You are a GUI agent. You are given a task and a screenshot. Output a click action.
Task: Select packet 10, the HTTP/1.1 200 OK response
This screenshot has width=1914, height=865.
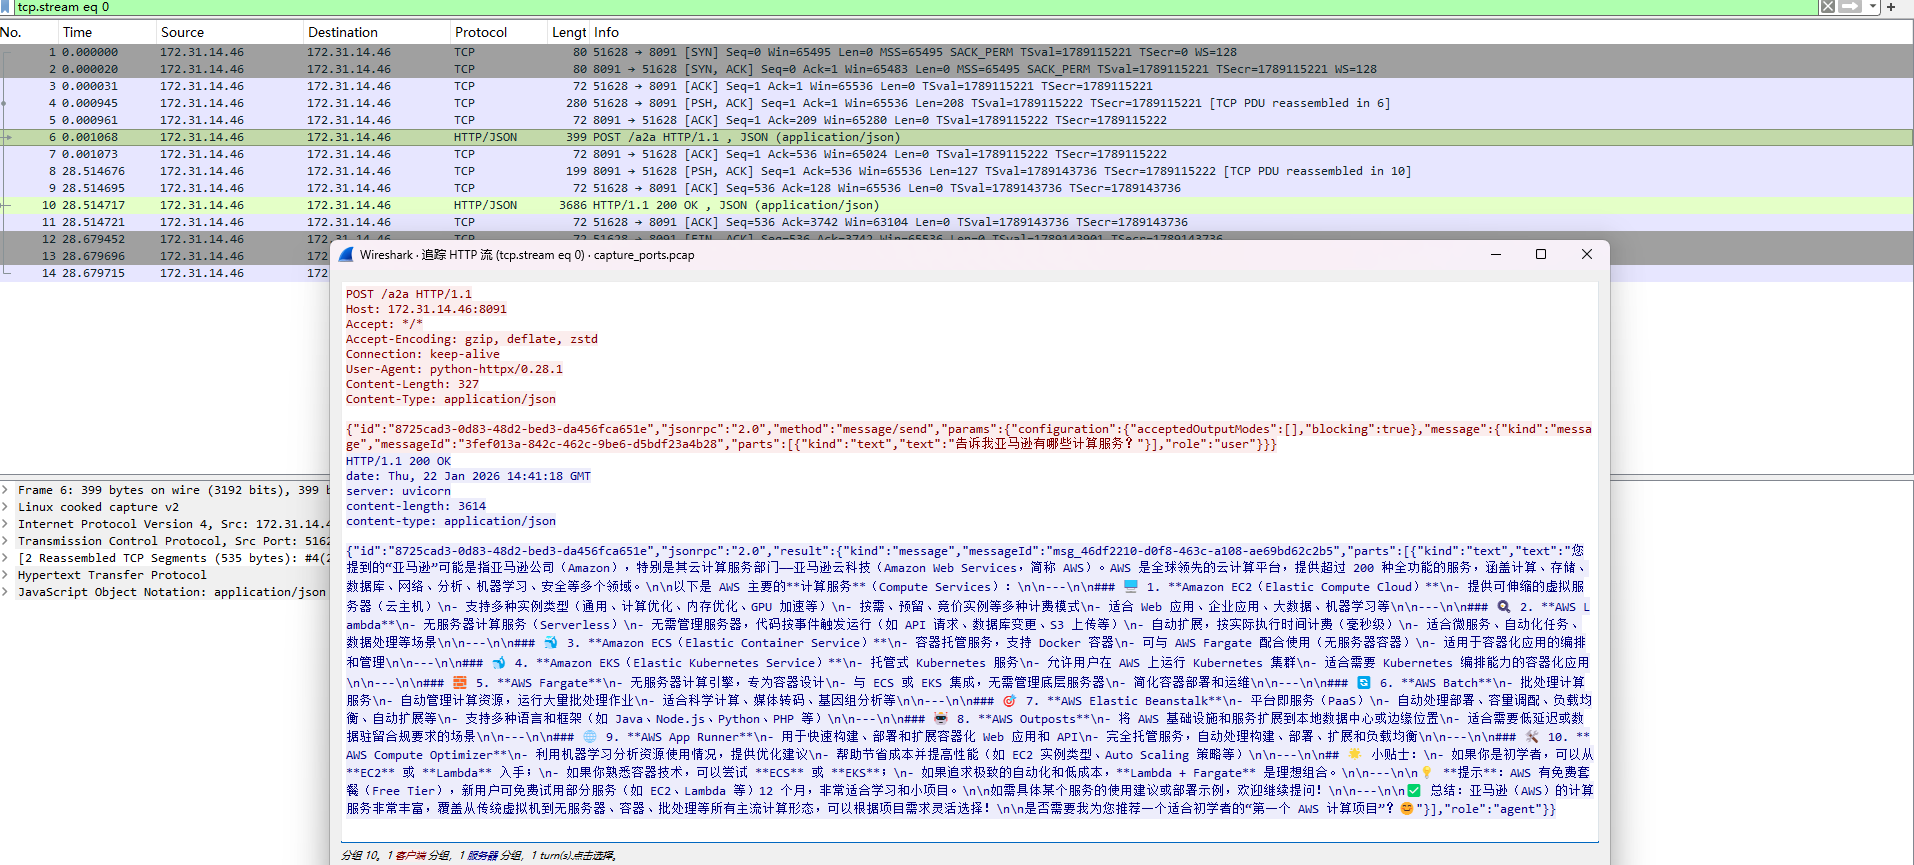pyautogui.click(x=956, y=205)
